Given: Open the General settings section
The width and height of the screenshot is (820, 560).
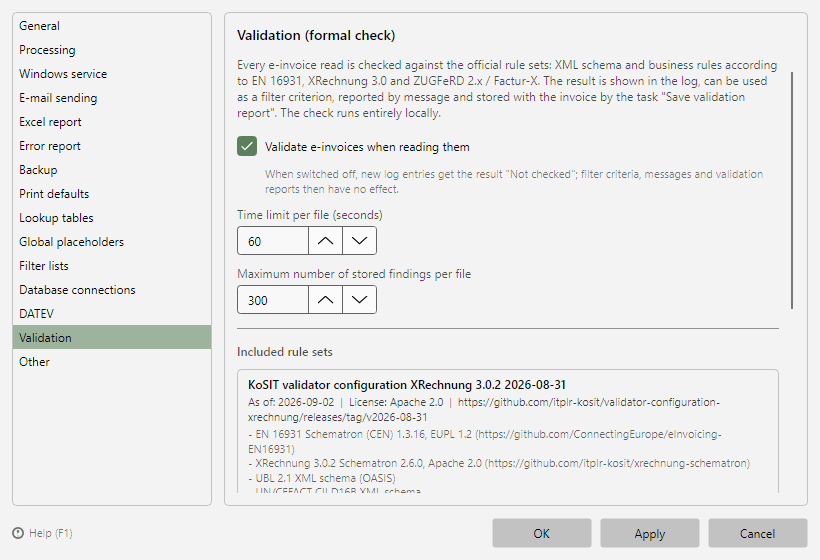Looking at the screenshot, I should coord(112,26).
